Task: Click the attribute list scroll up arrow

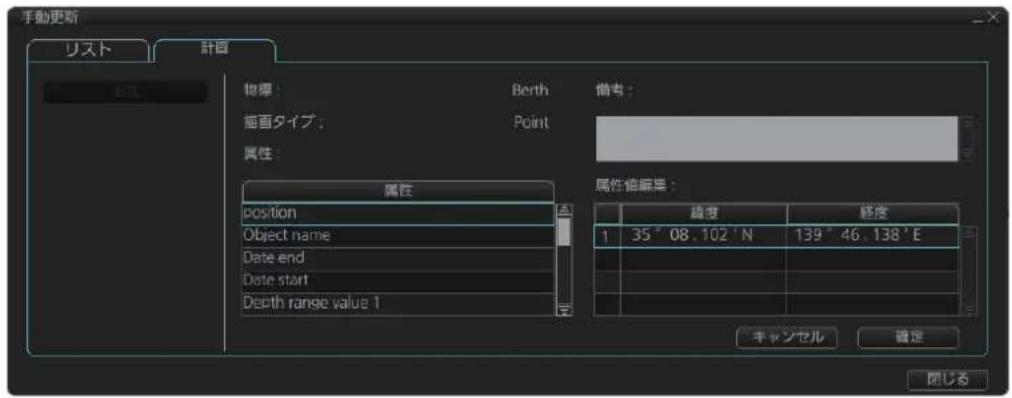Action: [x=563, y=210]
